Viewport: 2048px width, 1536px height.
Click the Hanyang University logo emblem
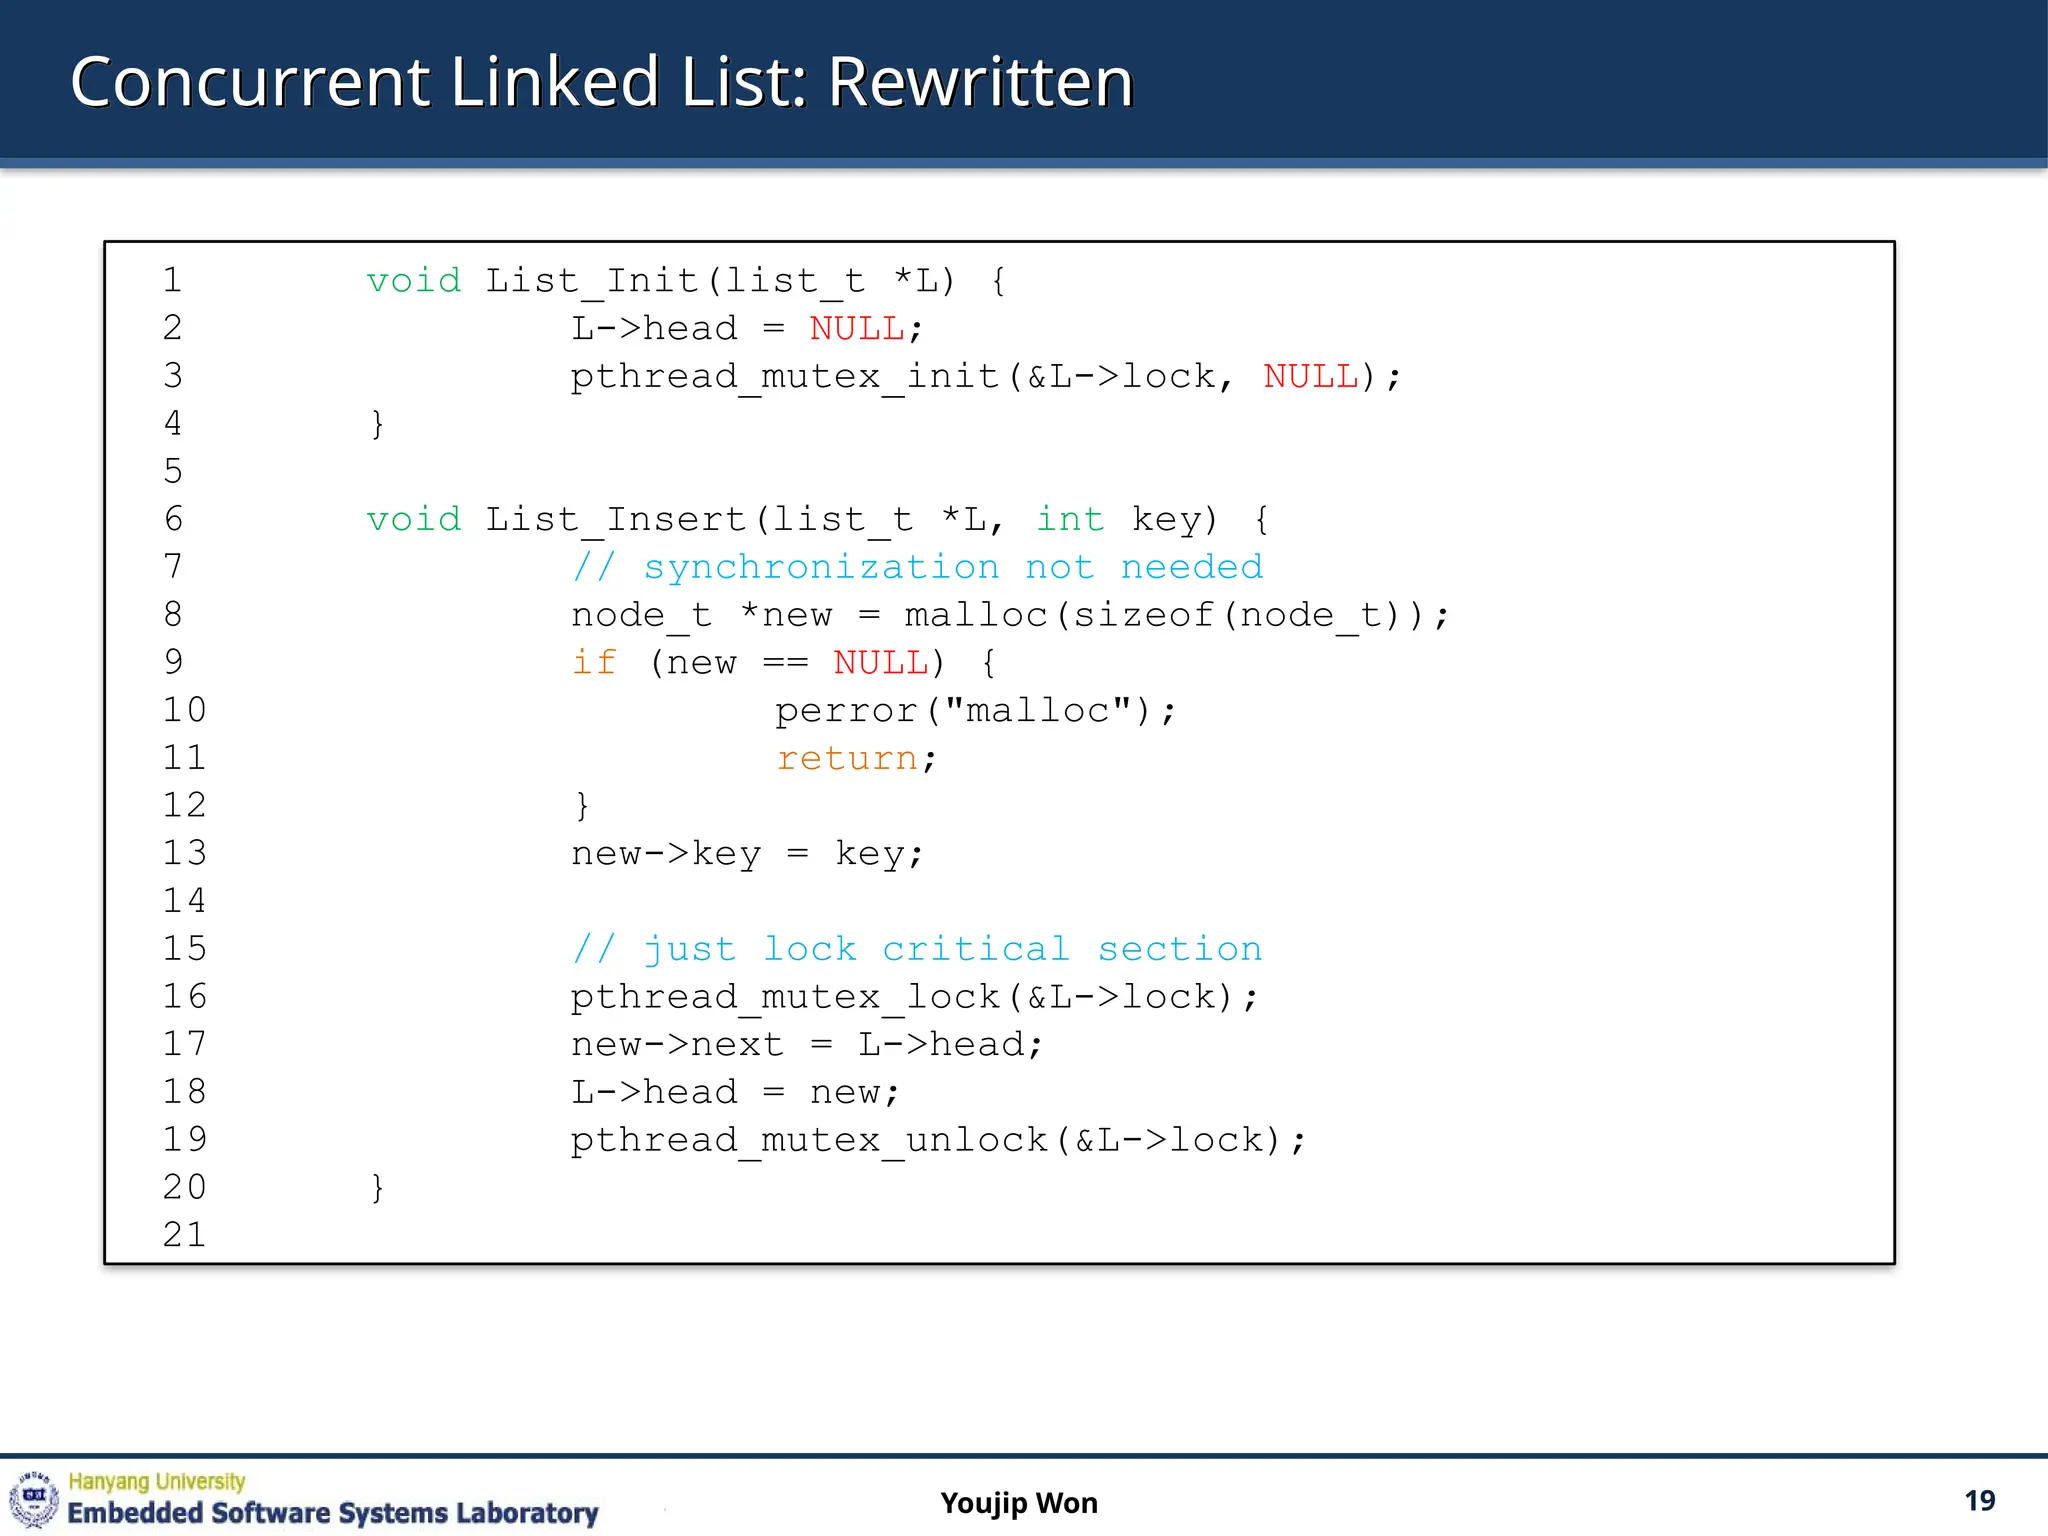(34, 1498)
